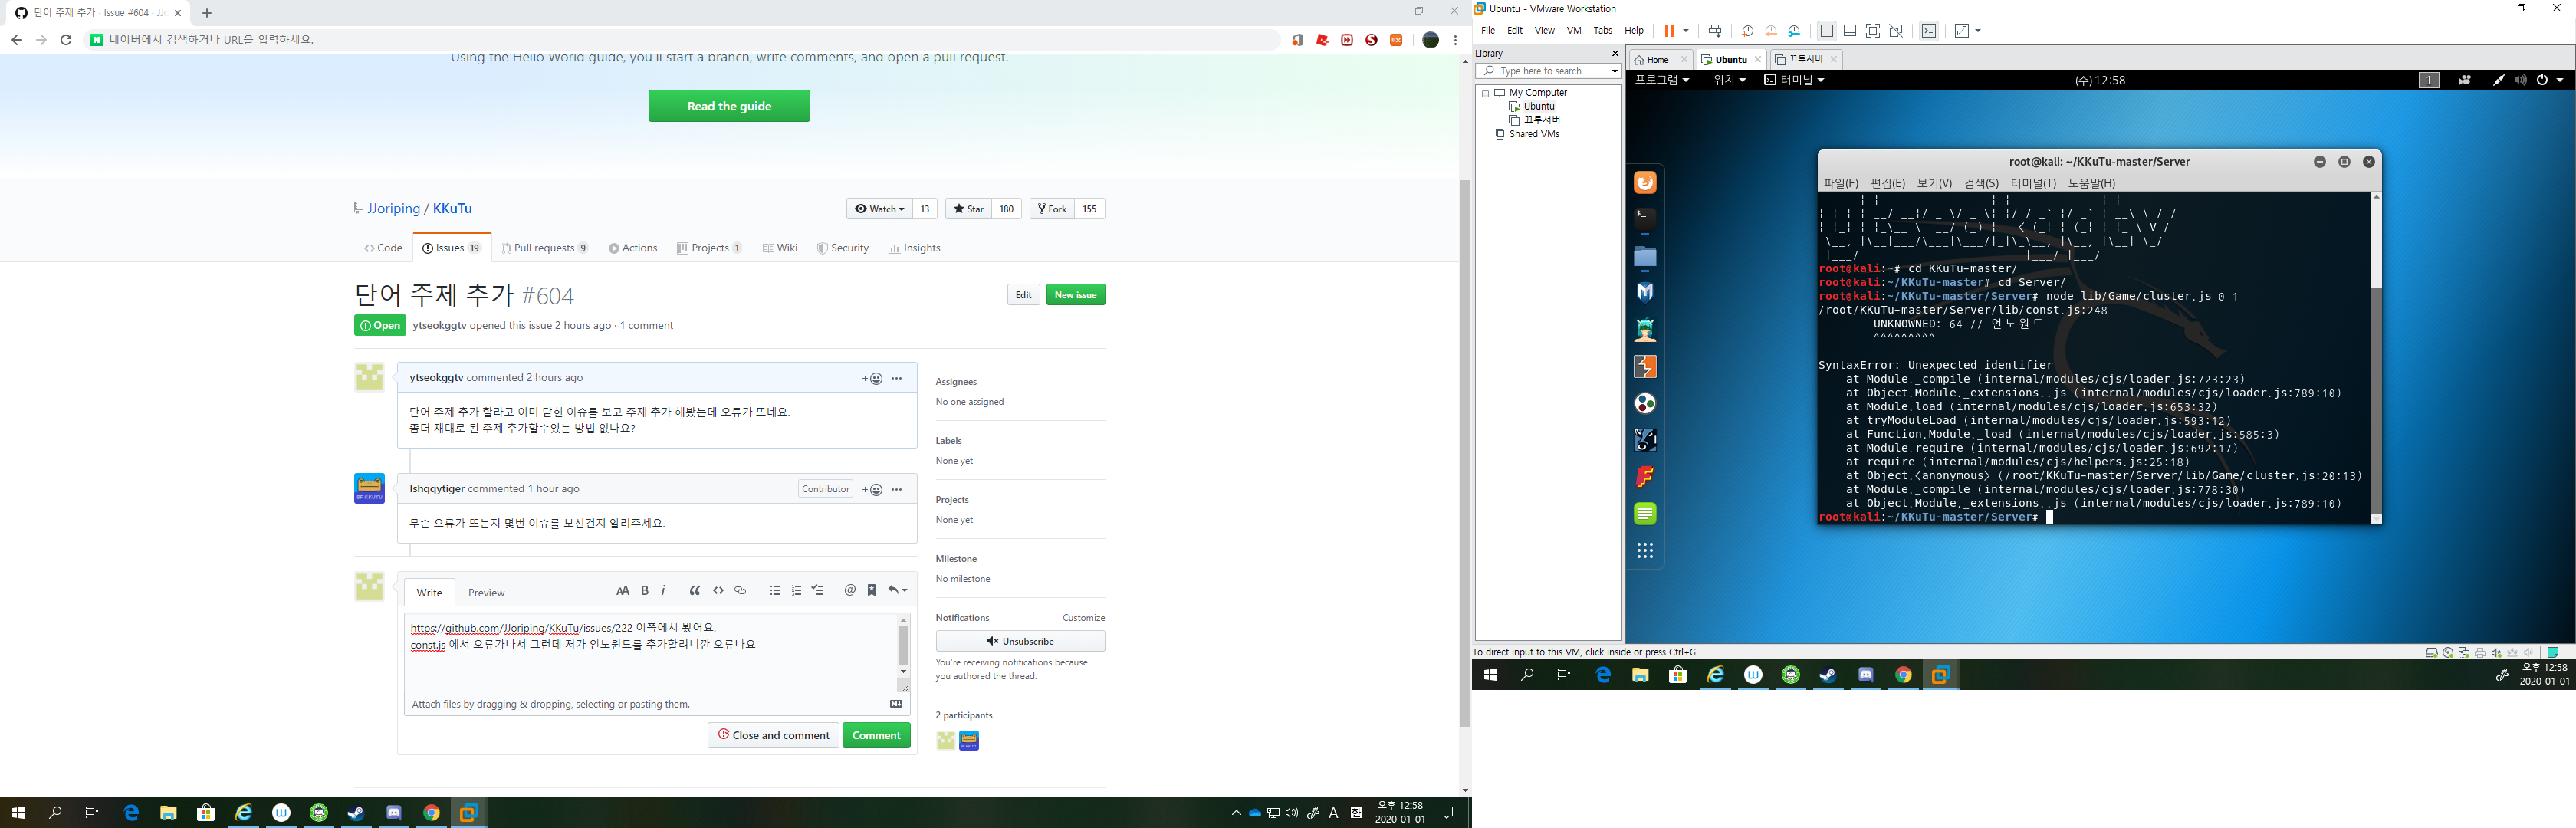Viewport: 2576px width, 828px height.
Task: Insert a task list with the checklist icon
Action: [817, 590]
